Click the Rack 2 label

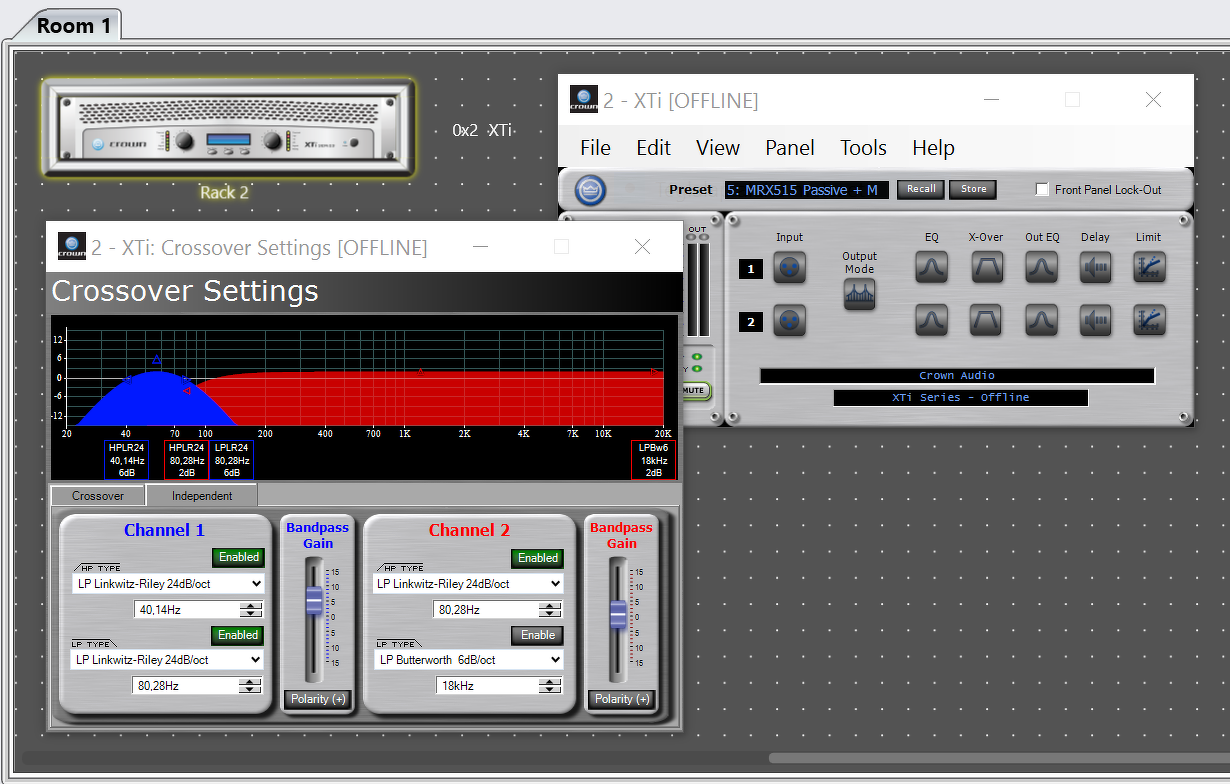tap(224, 193)
